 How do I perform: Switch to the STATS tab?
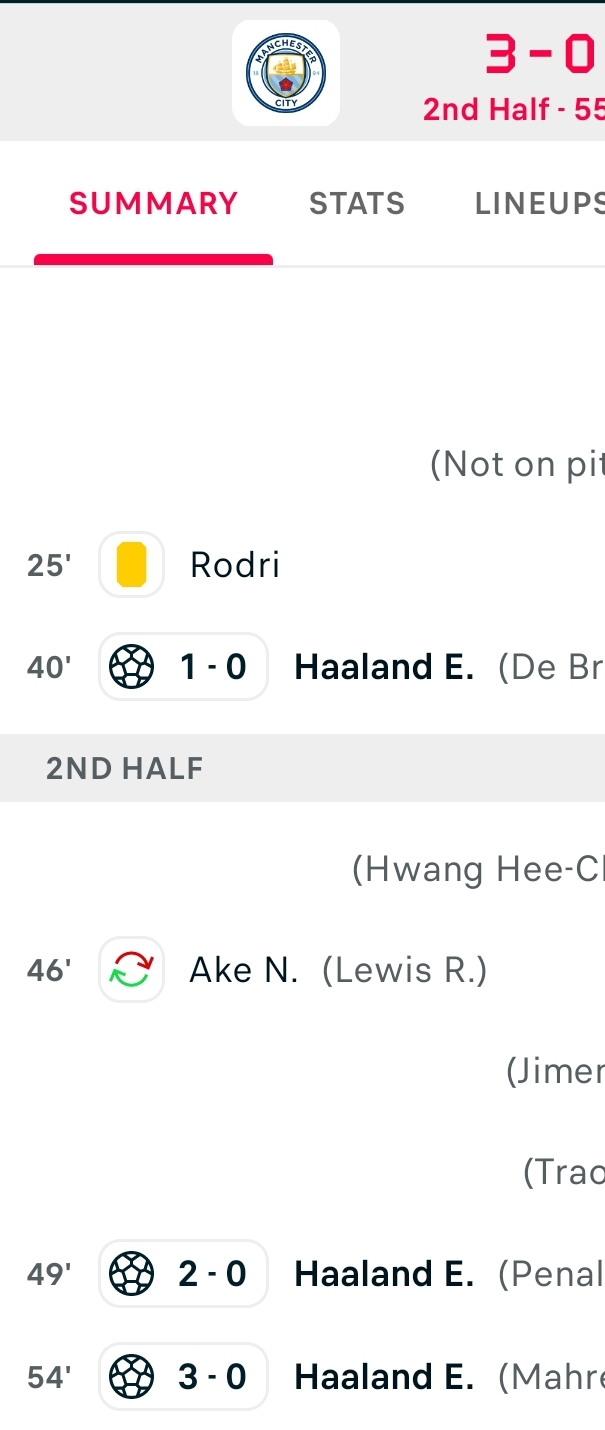pos(357,203)
